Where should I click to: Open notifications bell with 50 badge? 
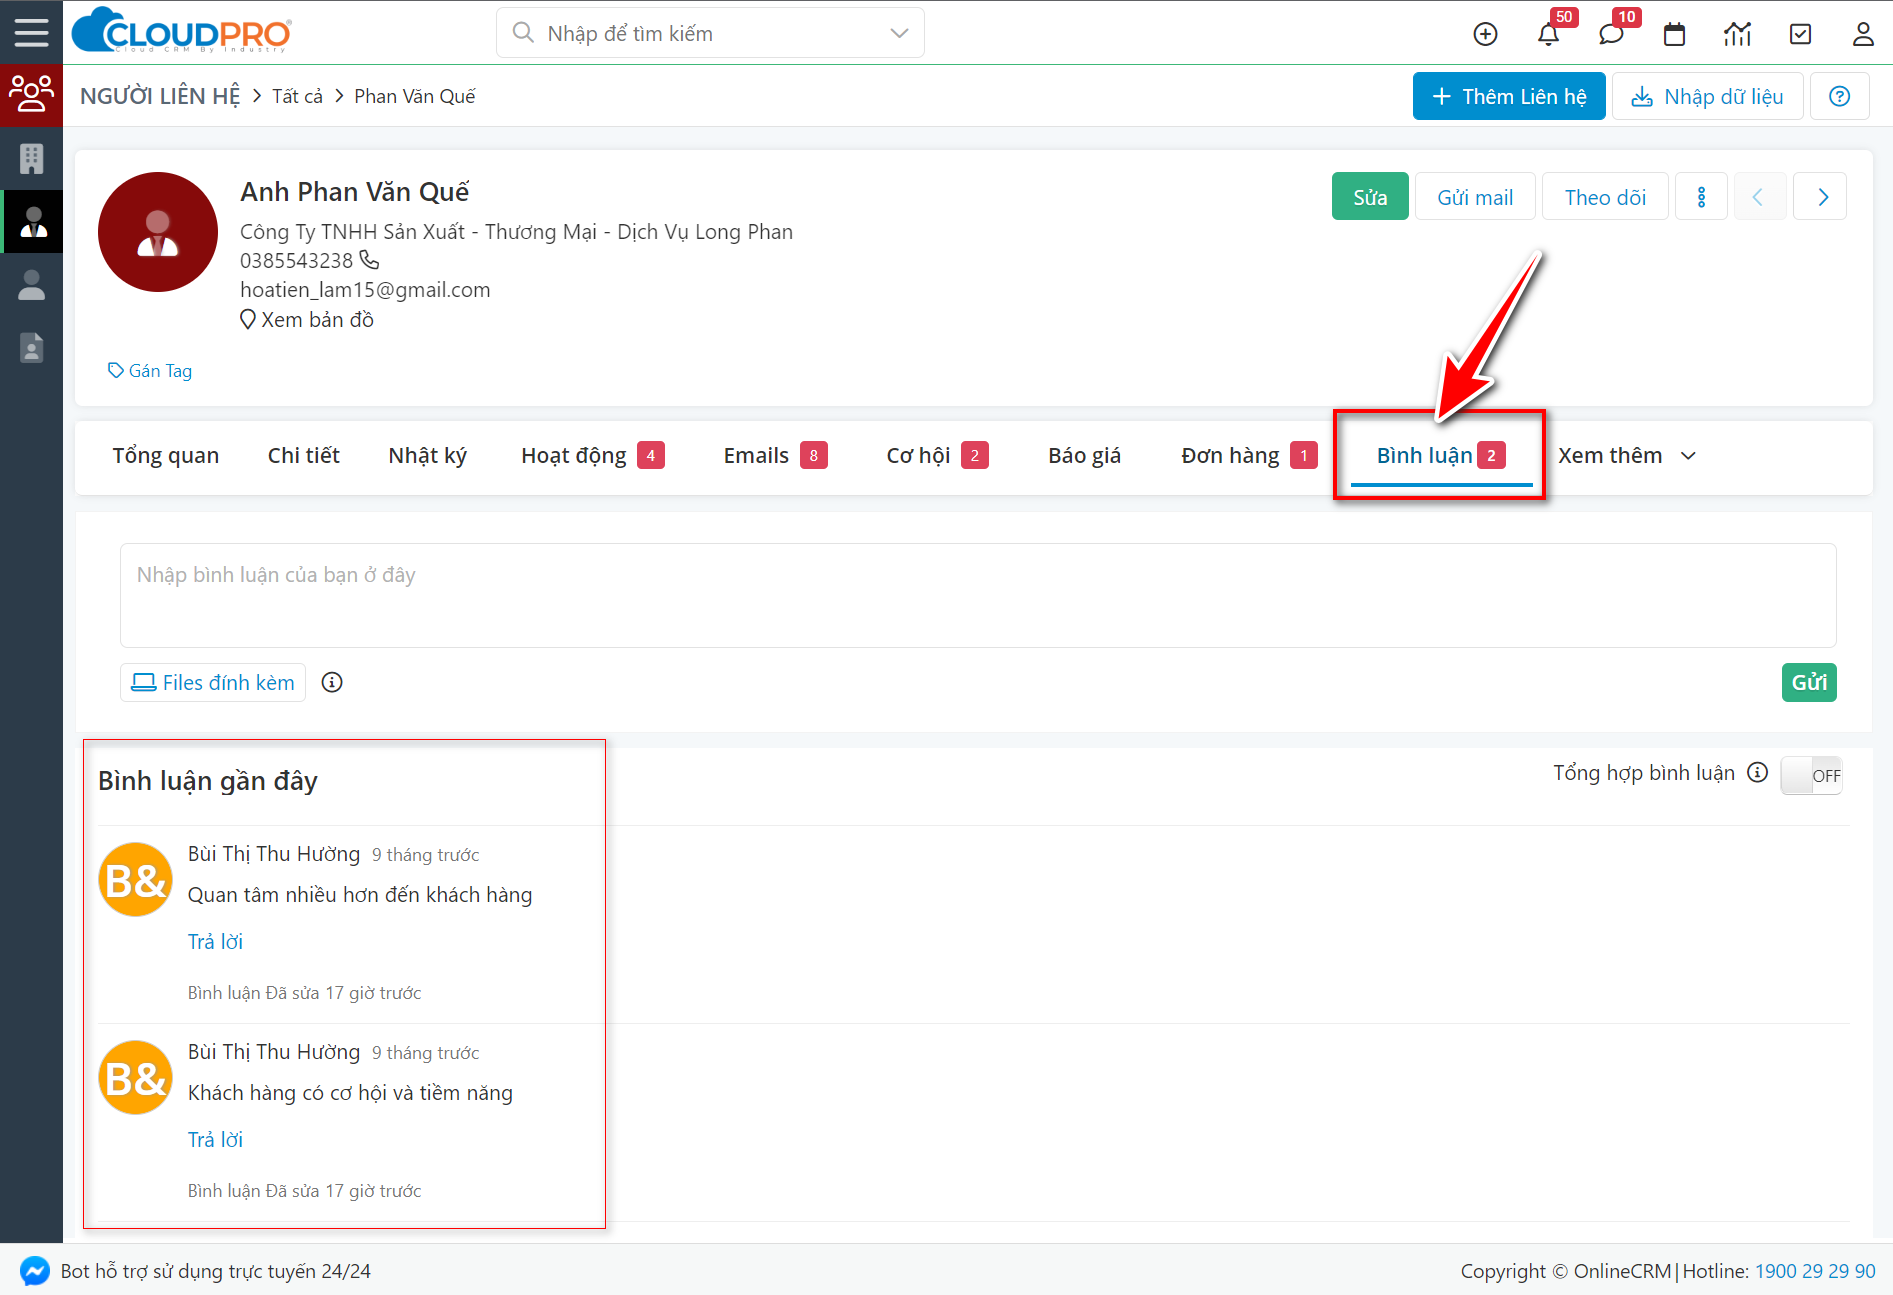tap(1548, 34)
